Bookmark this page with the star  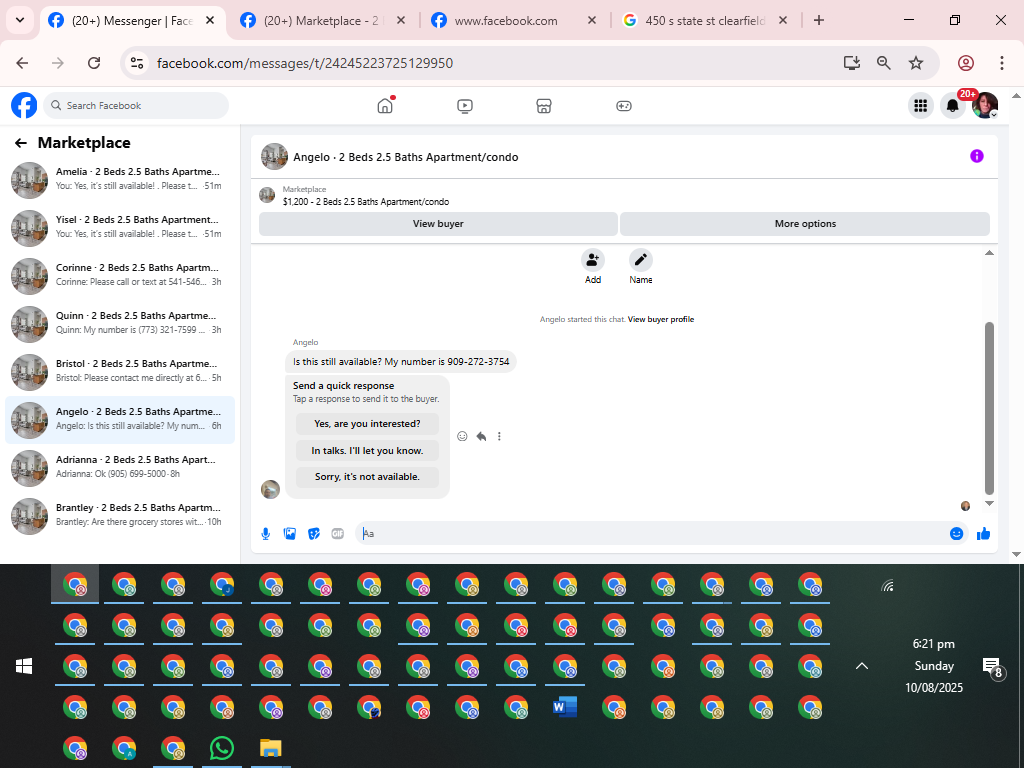(916, 63)
